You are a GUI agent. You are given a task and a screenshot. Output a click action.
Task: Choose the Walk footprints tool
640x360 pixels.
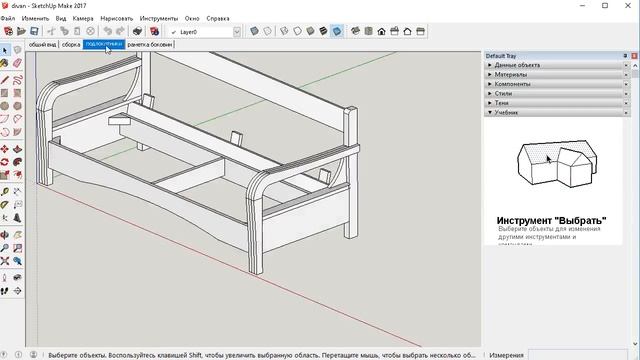(4, 291)
